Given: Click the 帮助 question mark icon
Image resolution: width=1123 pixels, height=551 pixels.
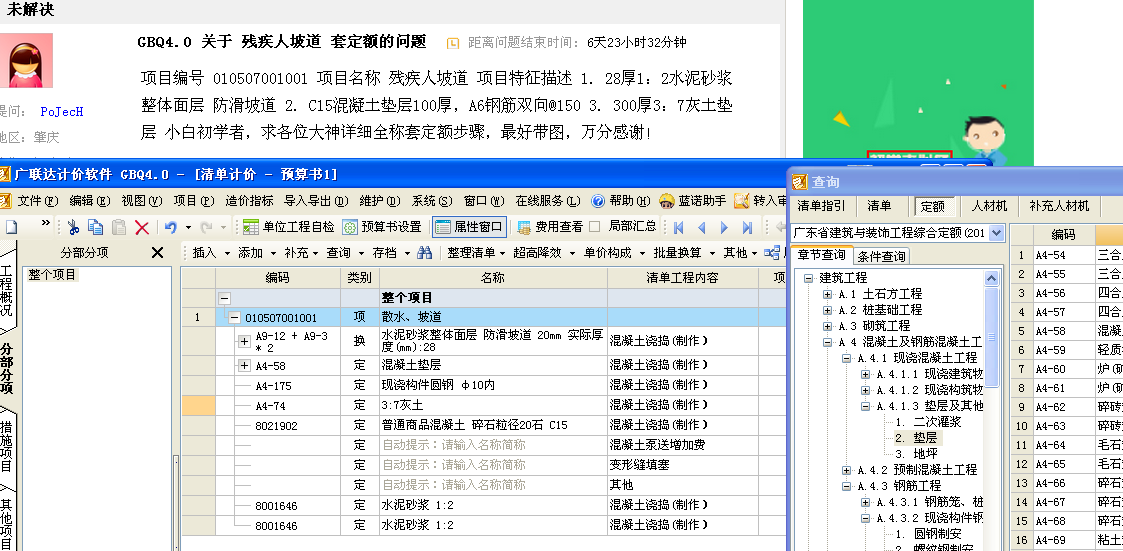Looking at the screenshot, I should pos(598,201).
